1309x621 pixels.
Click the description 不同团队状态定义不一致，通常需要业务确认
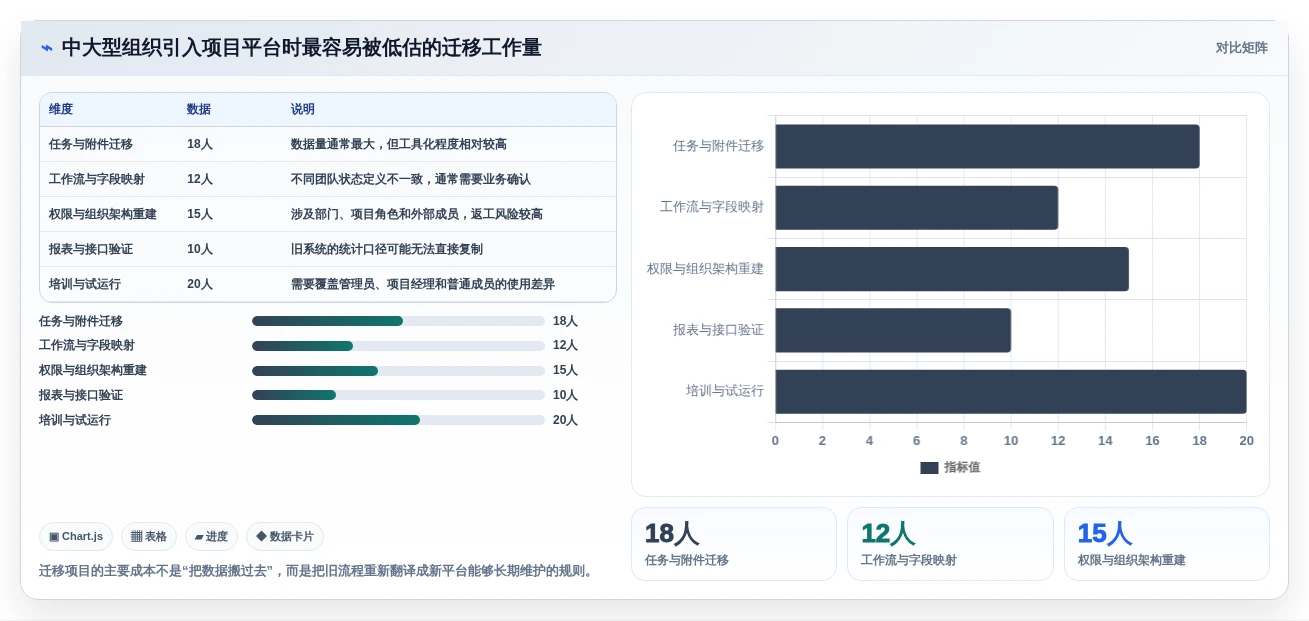pos(411,179)
